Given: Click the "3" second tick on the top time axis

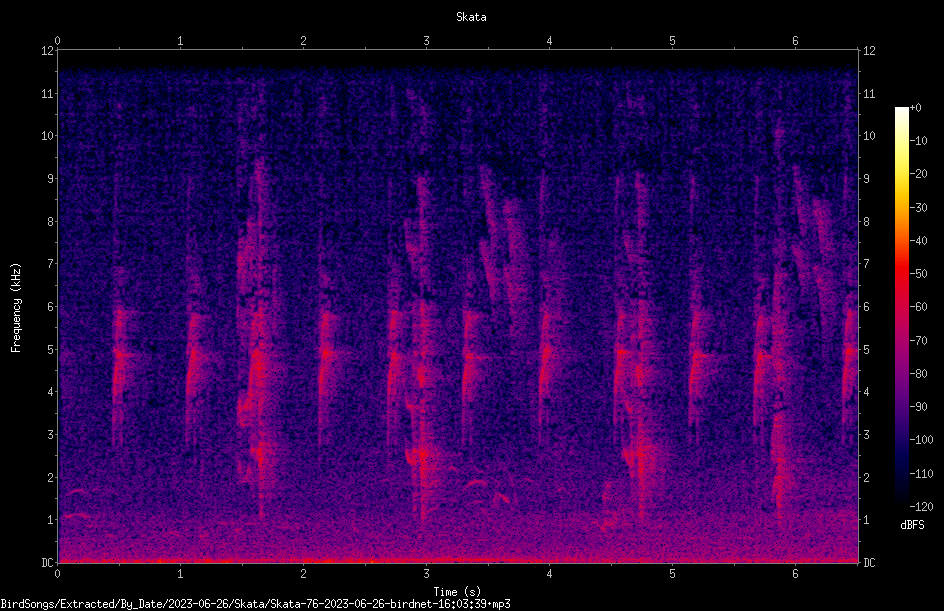Looking at the screenshot, I should click(x=426, y=41).
